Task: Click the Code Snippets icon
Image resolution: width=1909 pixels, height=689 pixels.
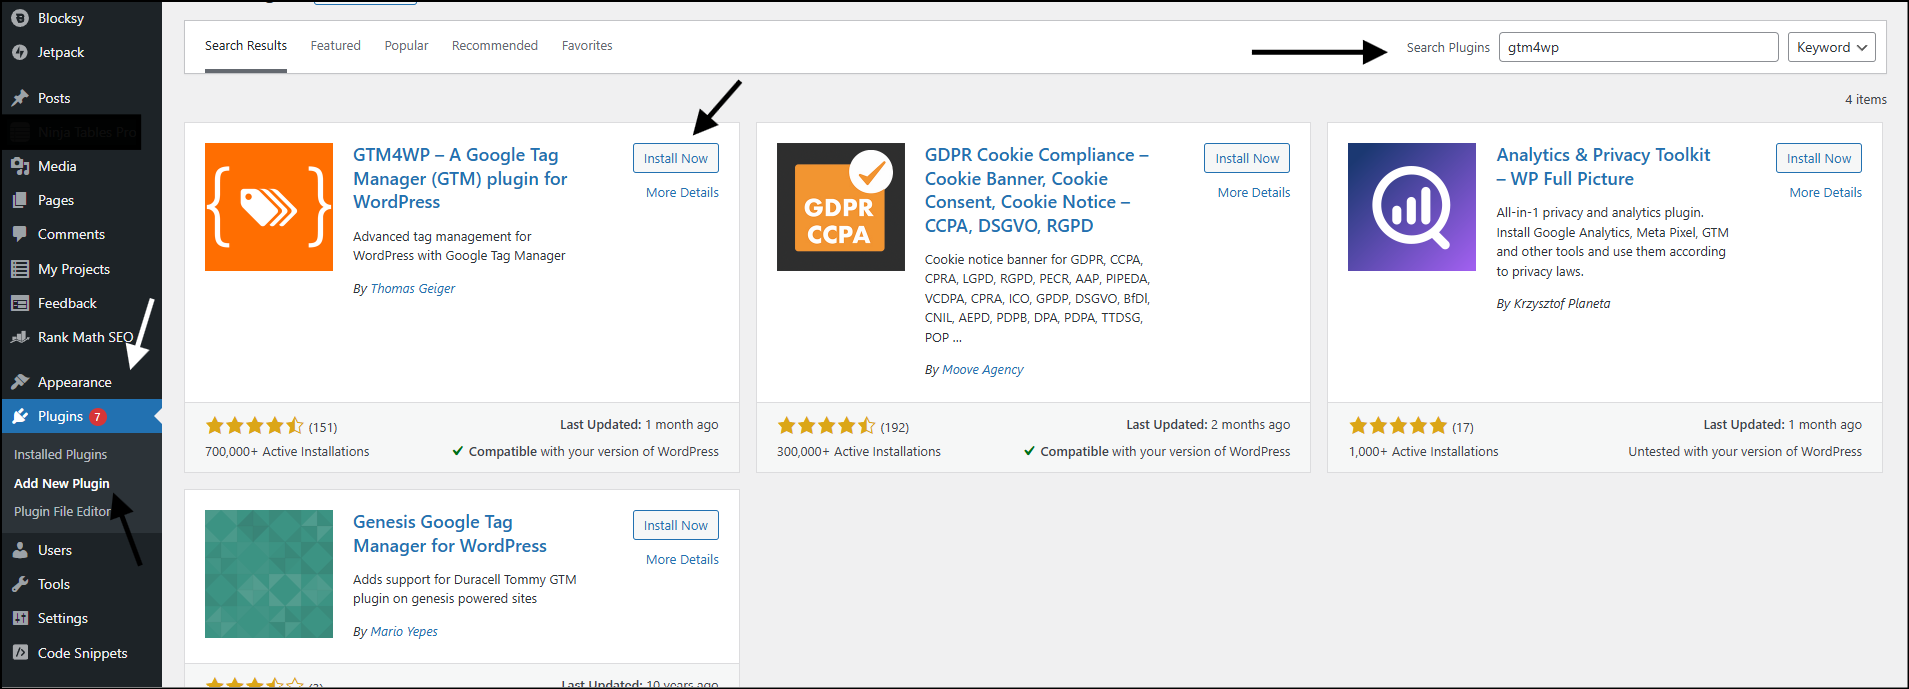Action: tap(20, 653)
